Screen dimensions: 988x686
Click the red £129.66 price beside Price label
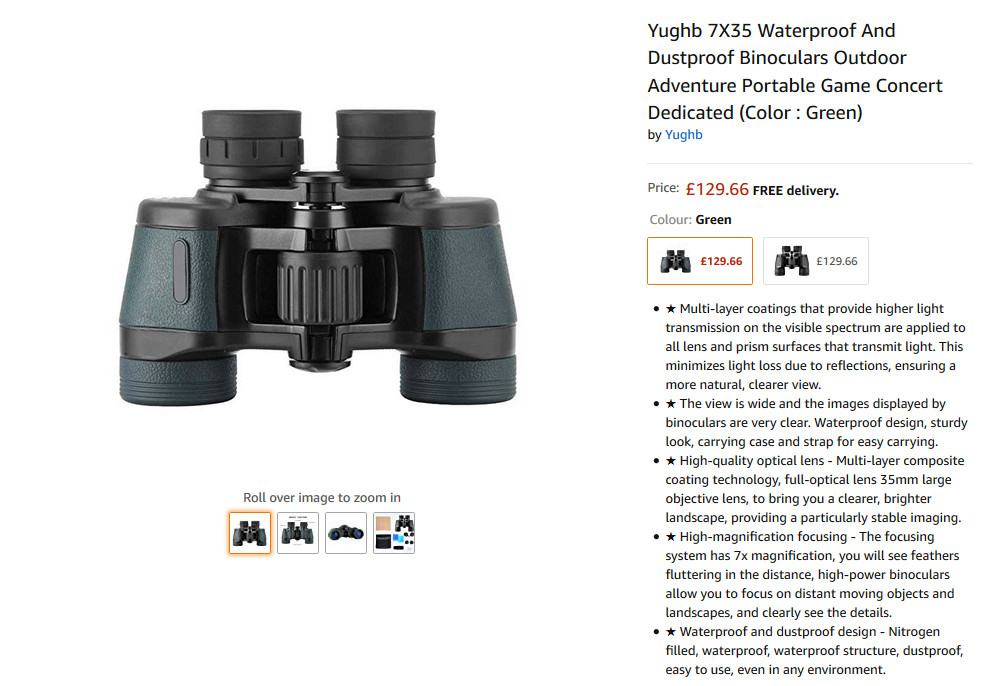point(717,189)
